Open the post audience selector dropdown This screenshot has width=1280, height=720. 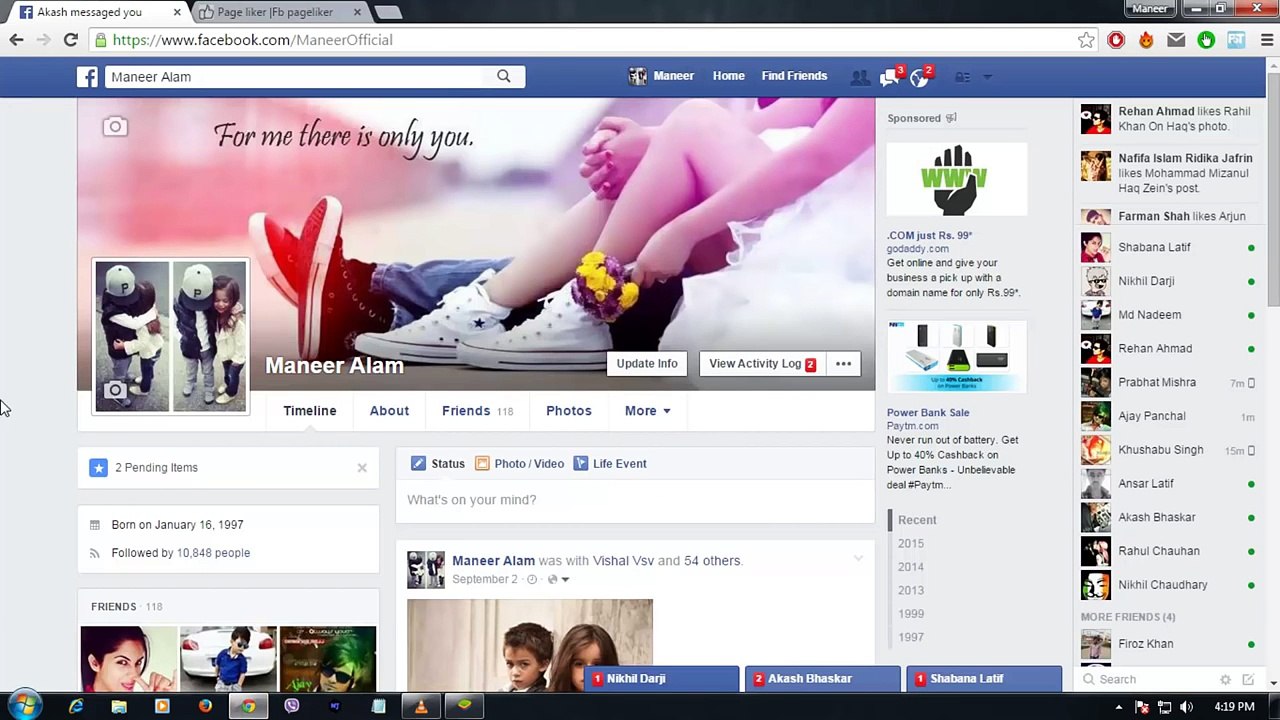tap(558, 580)
